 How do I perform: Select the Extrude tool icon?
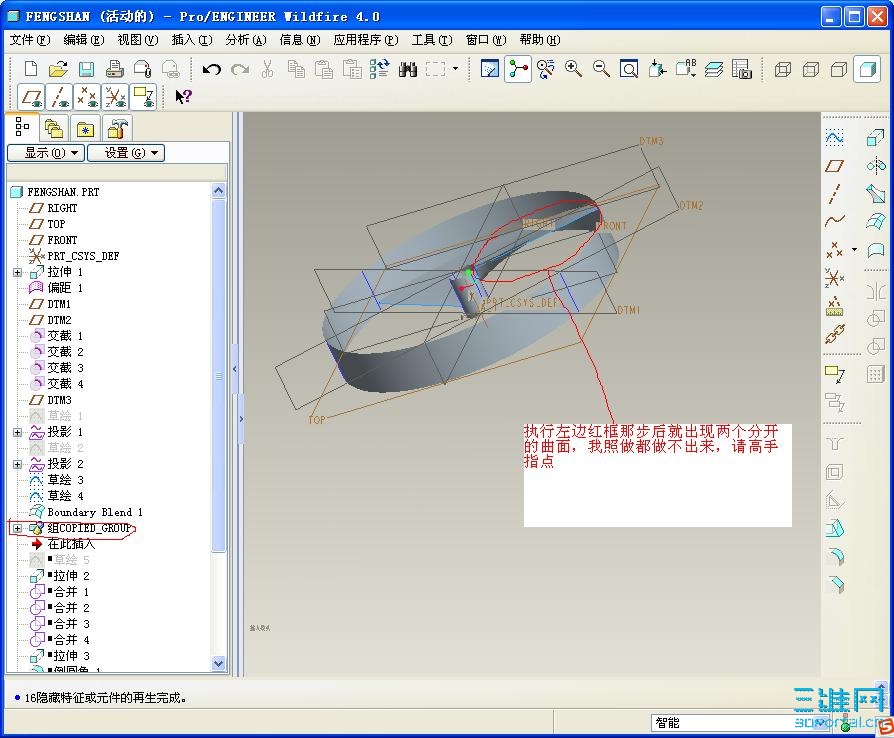click(x=875, y=137)
